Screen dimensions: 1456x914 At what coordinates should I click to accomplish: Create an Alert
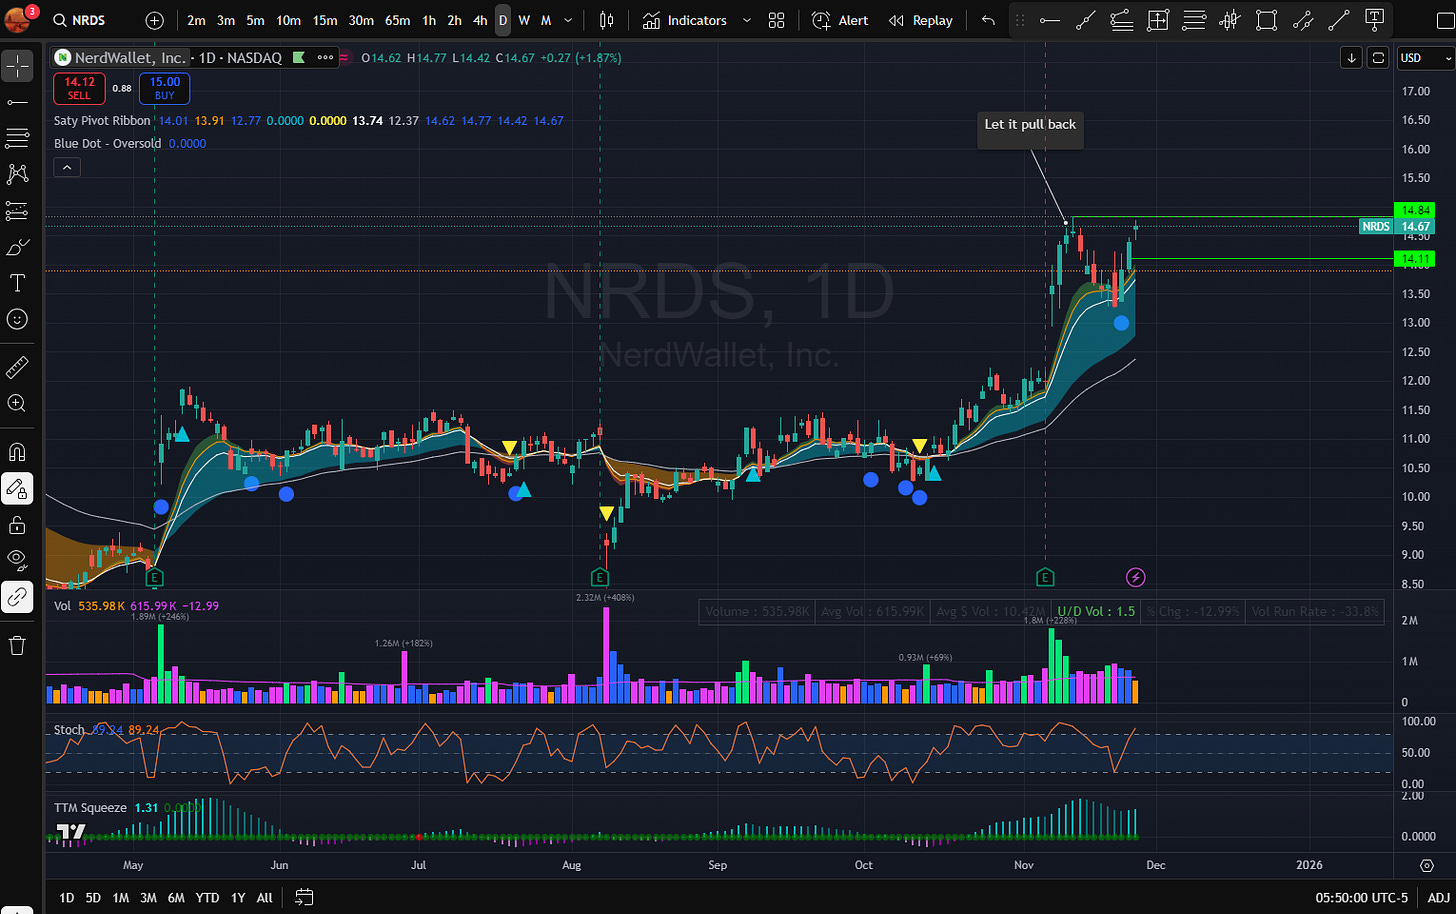(x=839, y=20)
